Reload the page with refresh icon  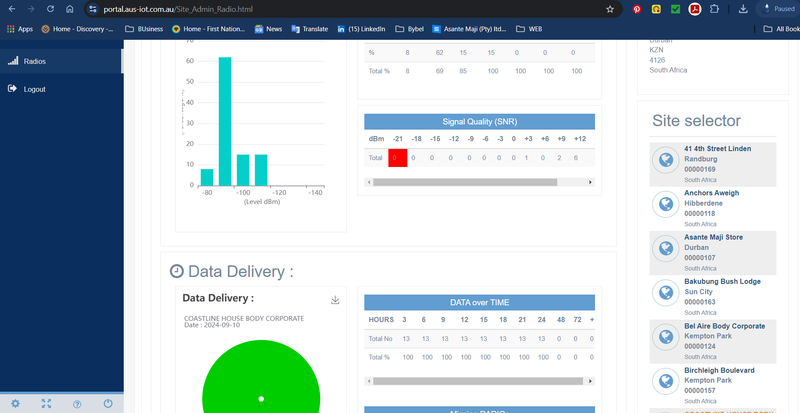(x=50, y=9)
